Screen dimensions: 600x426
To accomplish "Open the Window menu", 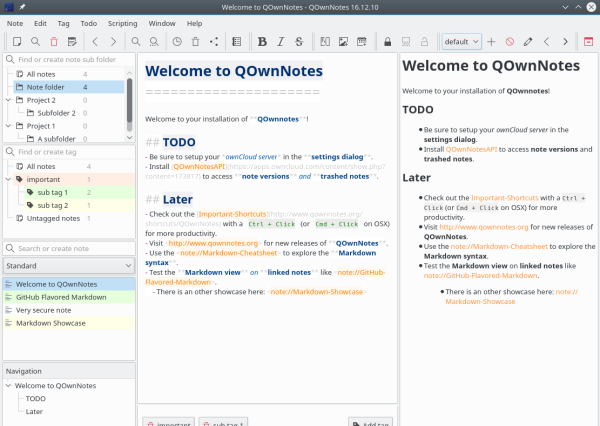I will [x=162, y=23].
